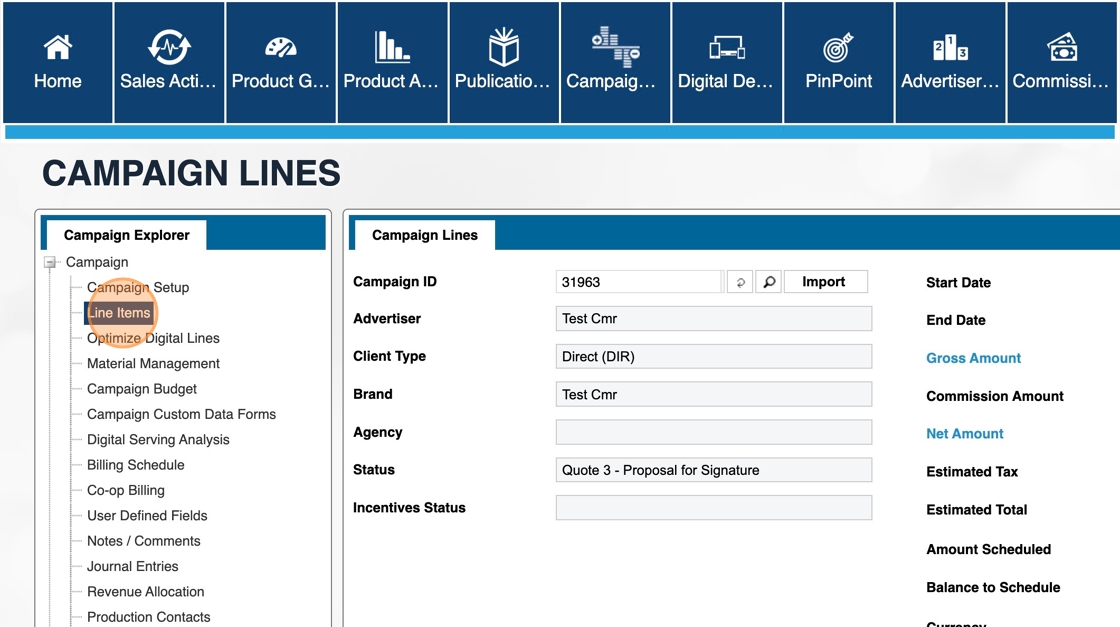Click the Advertiser field
The image size is (1120, 627).
tap(714, 318)
